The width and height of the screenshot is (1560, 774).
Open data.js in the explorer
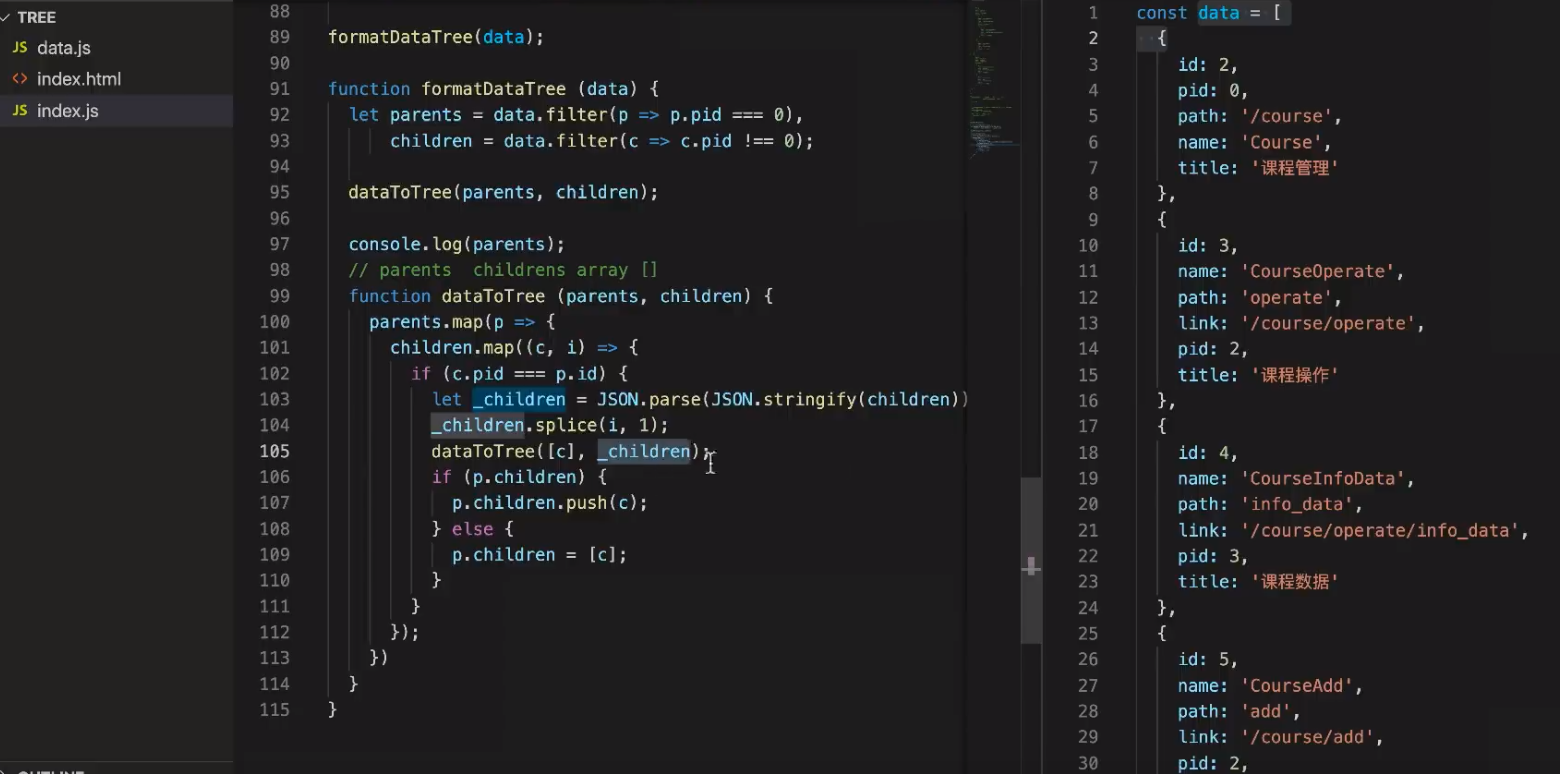coord(64,48)
